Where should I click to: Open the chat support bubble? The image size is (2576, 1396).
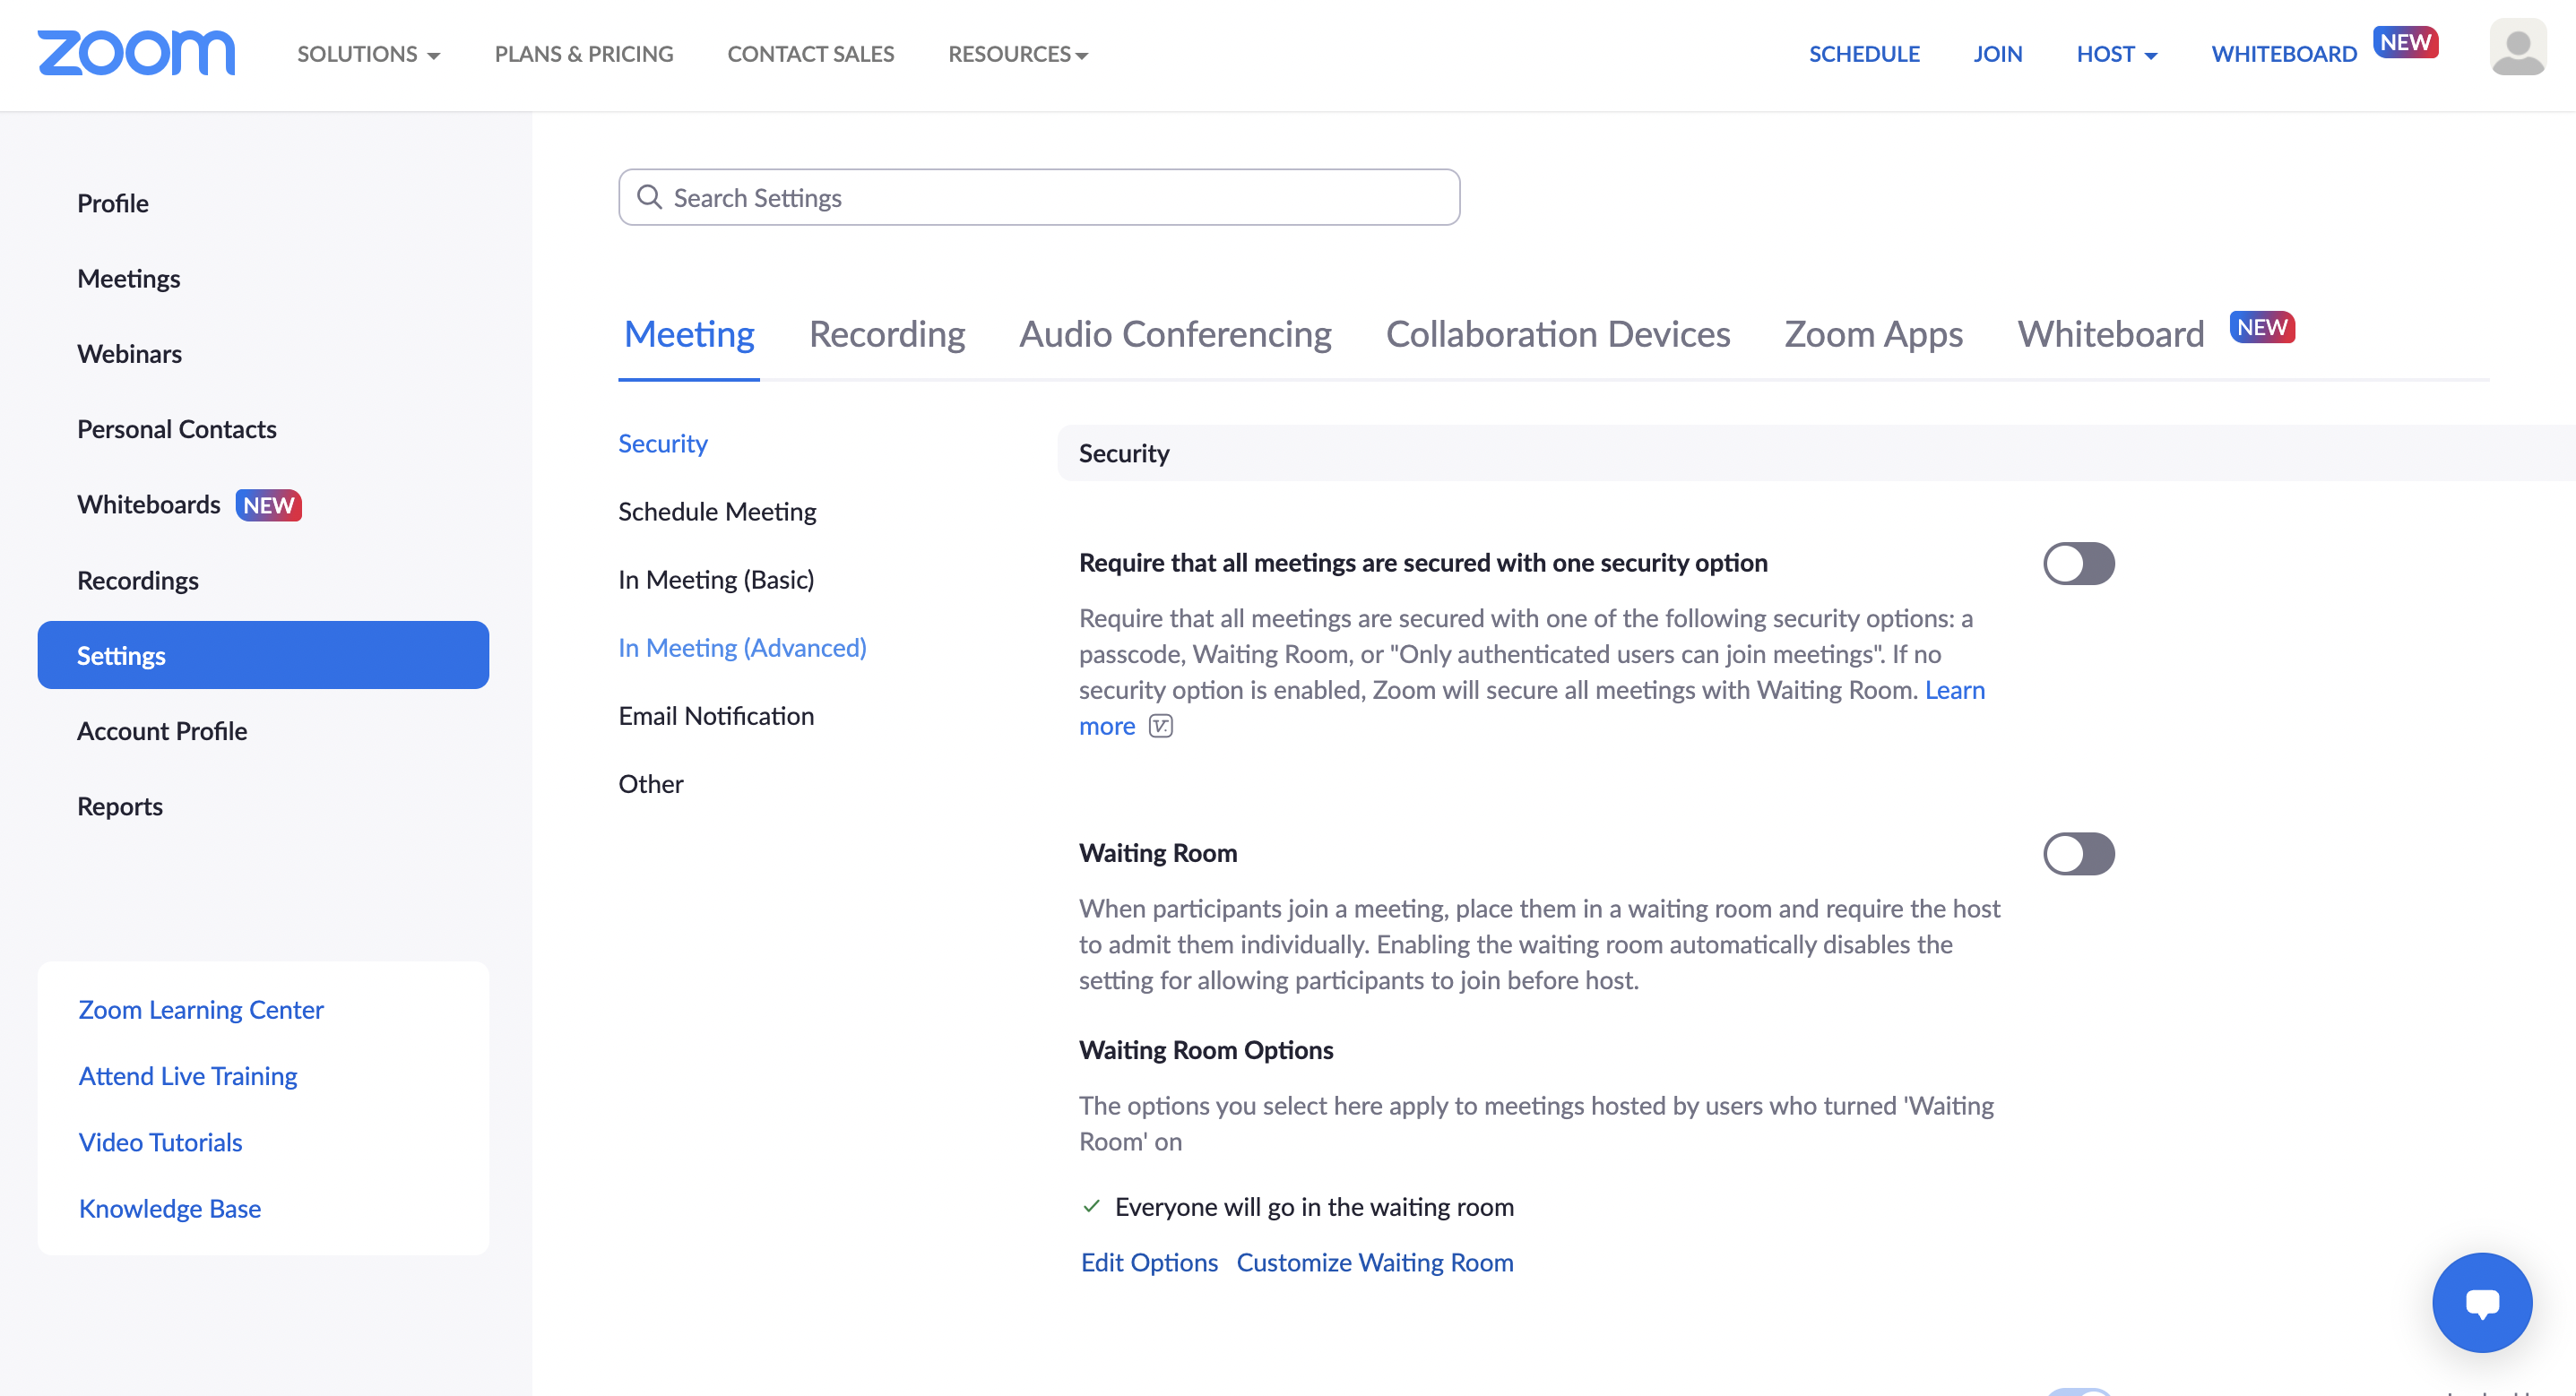[x=2481, y=1302]
